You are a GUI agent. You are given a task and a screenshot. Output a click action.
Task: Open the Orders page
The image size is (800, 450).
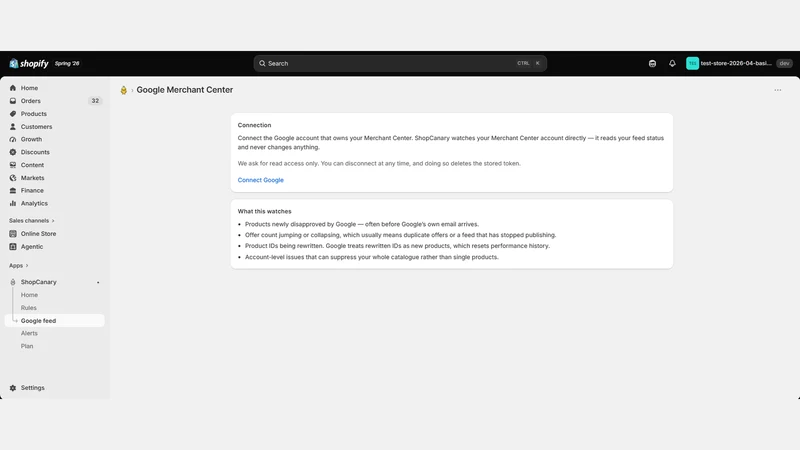31,101
